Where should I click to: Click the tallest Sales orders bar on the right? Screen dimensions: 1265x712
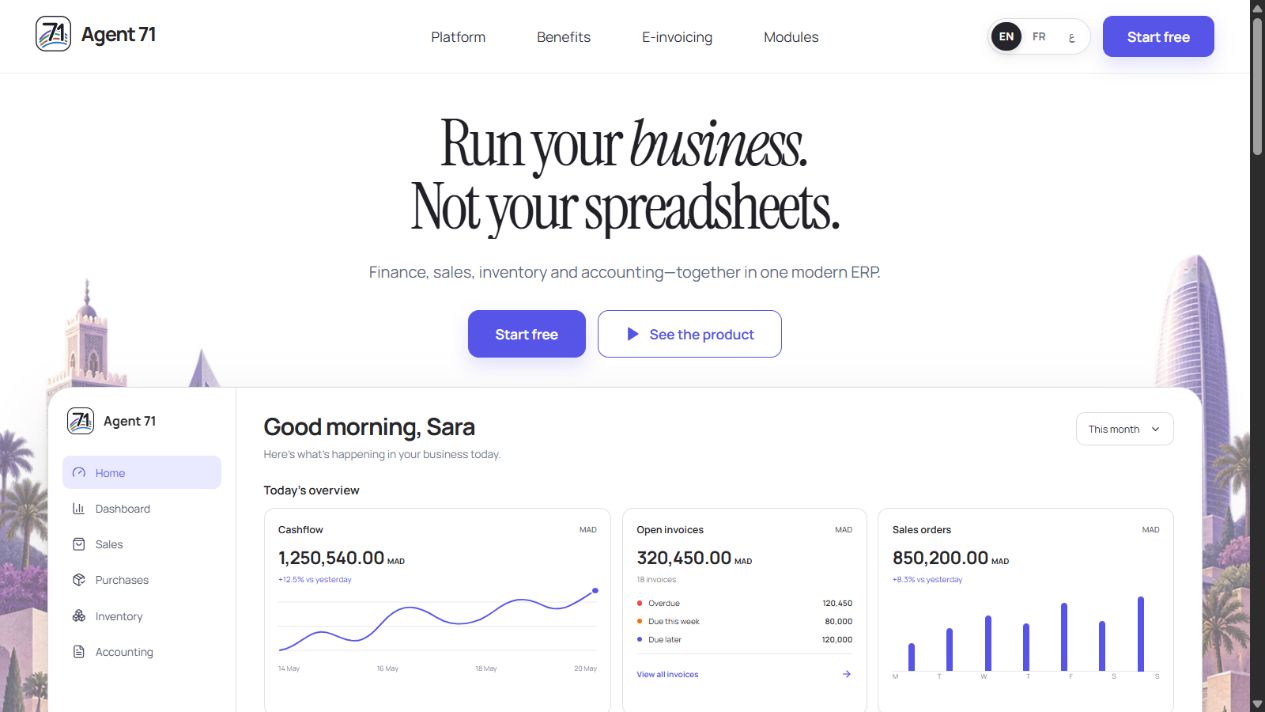[1140, 634]
